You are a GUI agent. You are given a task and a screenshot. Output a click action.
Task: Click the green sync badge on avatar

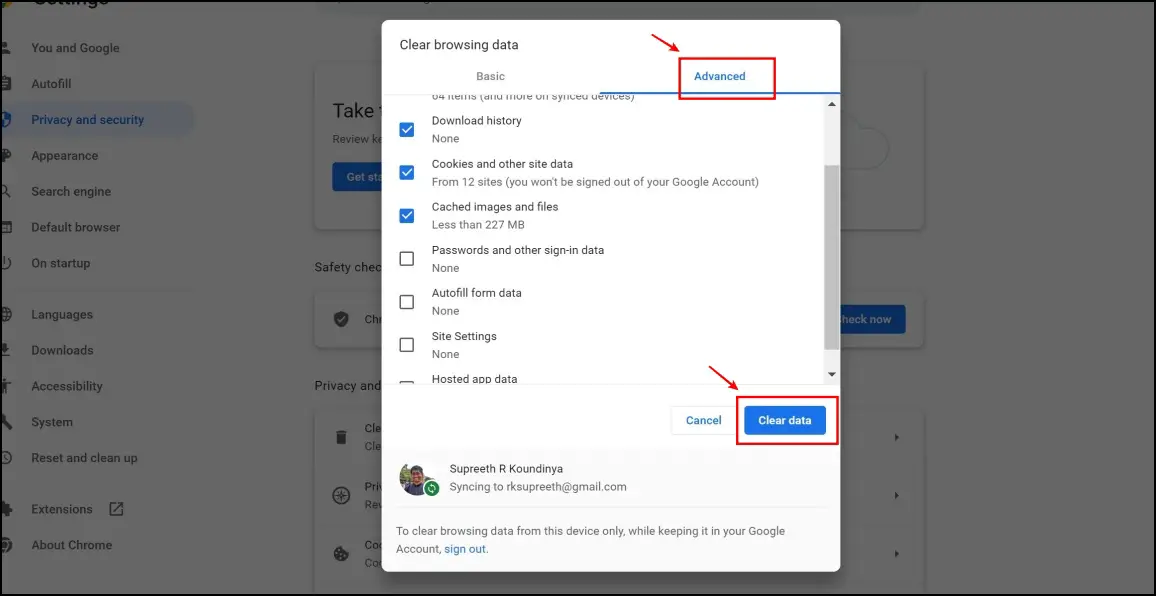click(x=432, y=488)
